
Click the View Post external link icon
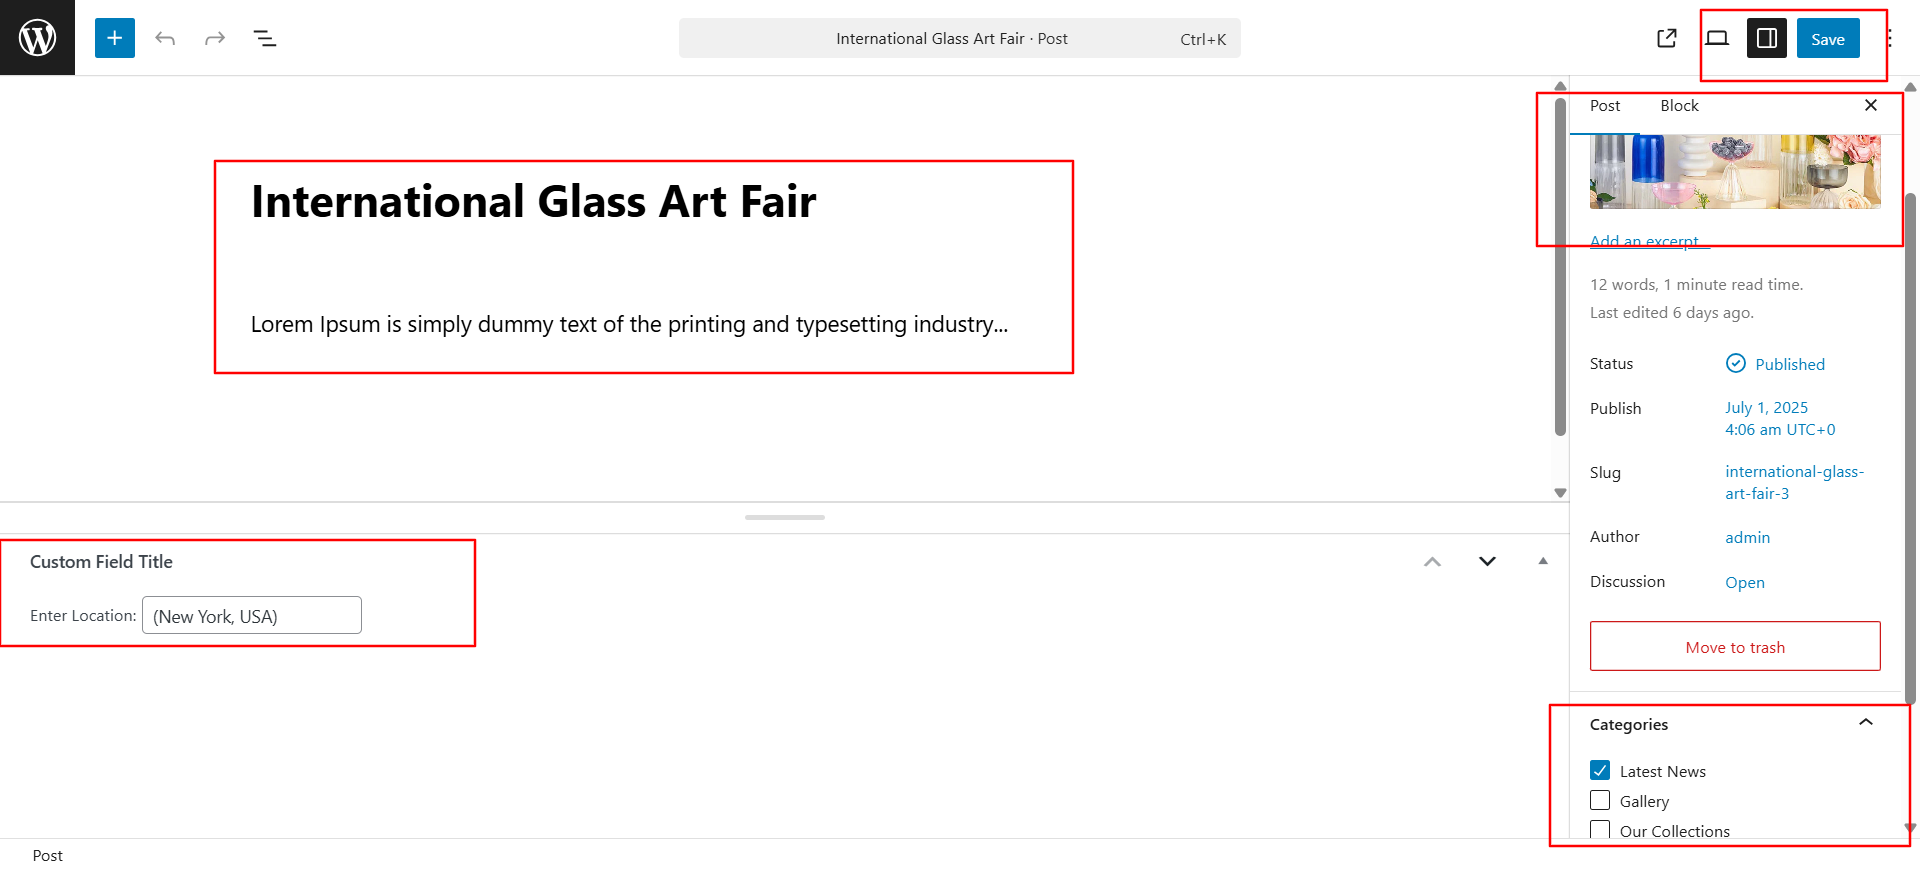1667,38
